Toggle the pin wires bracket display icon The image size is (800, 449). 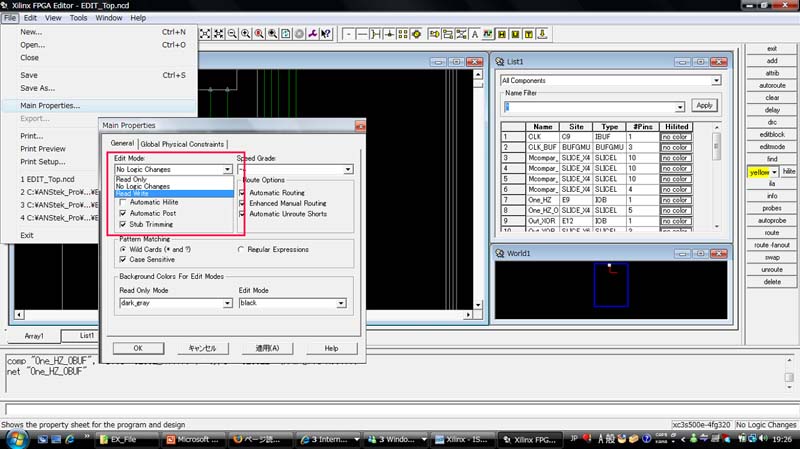coord(376,34)
